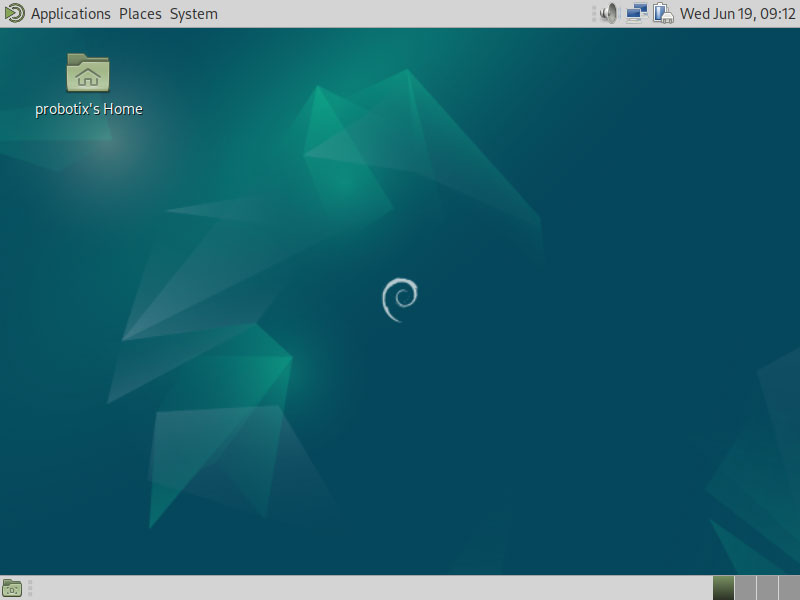Select the probotix's Home folder icon
The width and height of the screenshot is (800, 600).
click(x=88, y=73)
